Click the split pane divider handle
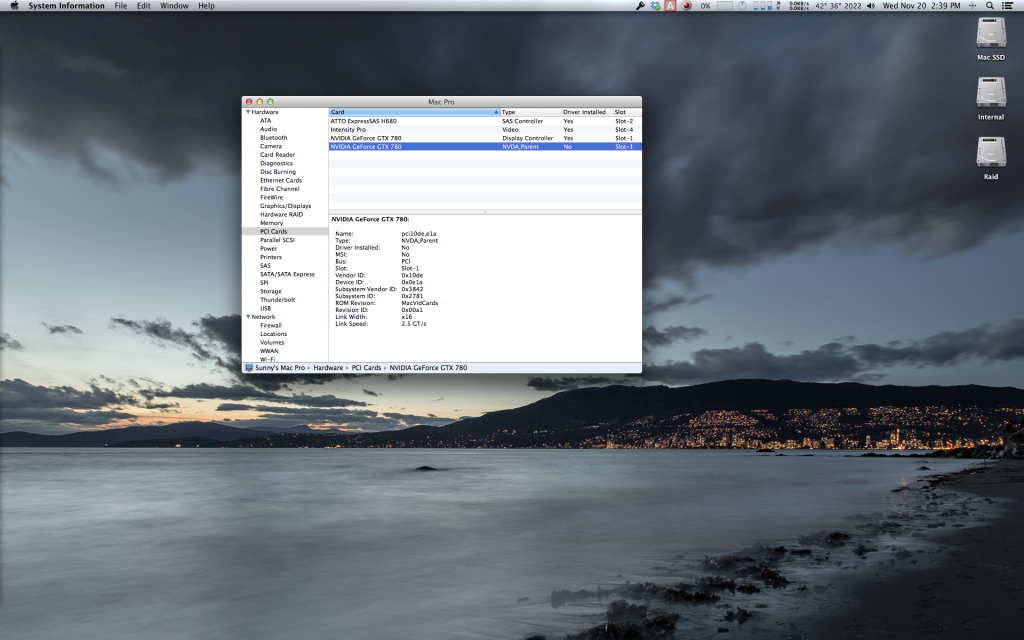The height and width of the screenshot is (640, 1024). coord(485,212)
